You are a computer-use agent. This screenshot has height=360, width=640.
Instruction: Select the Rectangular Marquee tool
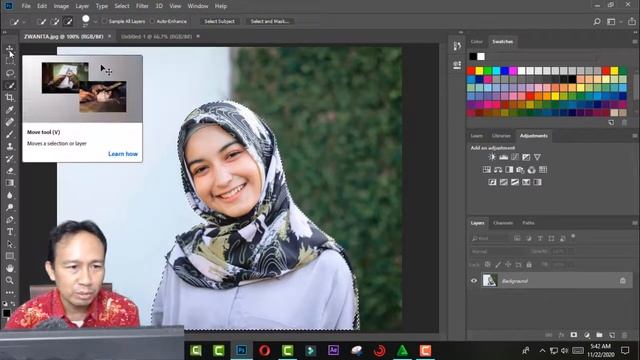tap(10, 61)
